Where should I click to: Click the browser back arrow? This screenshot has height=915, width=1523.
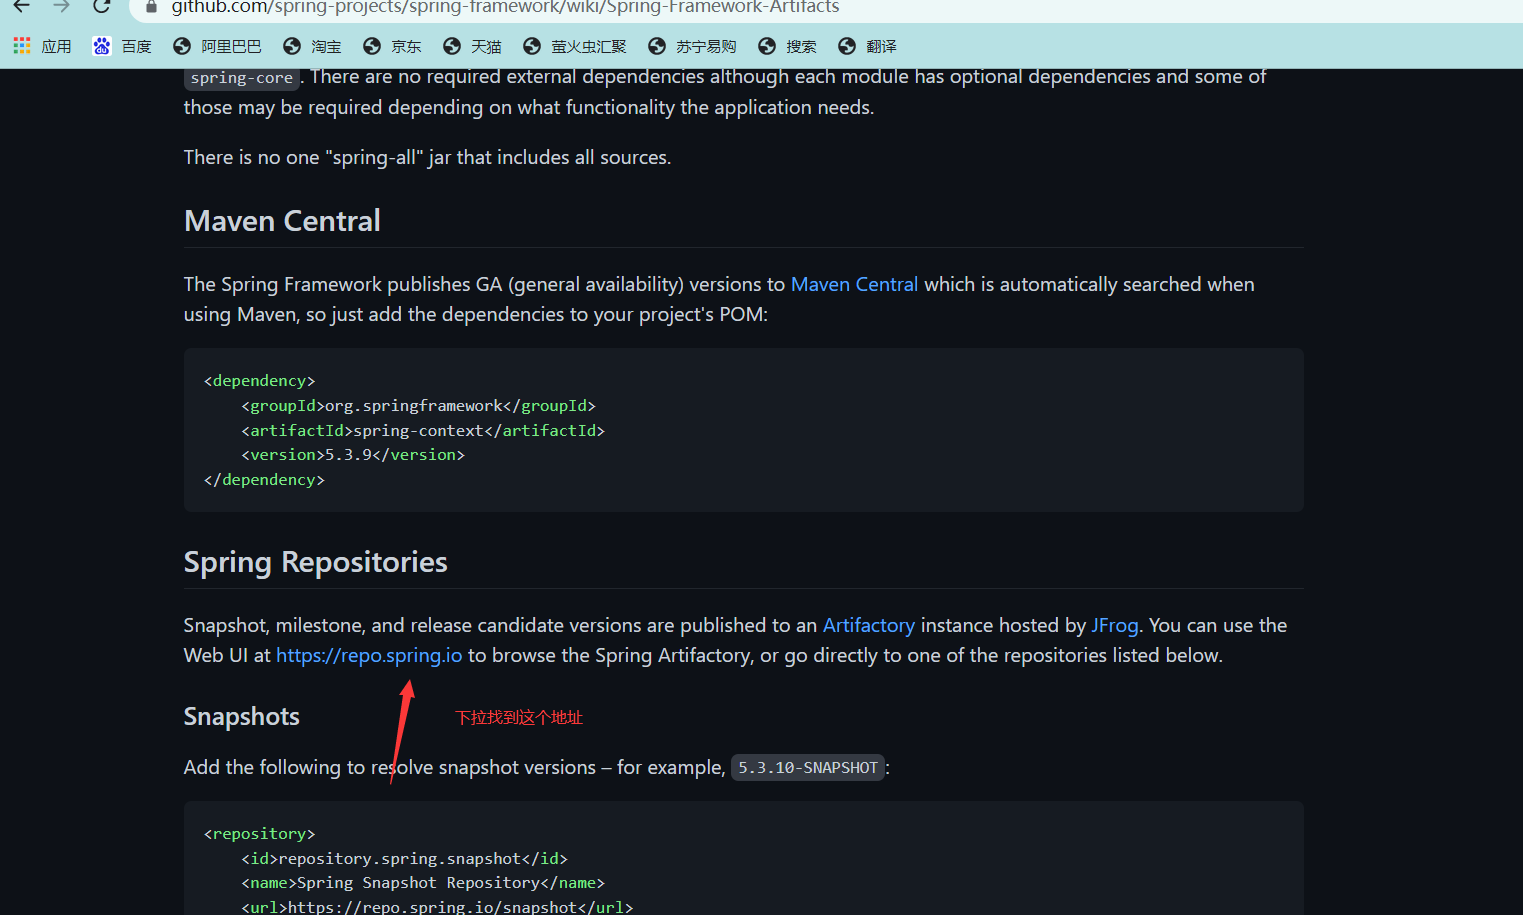[21, 6]
